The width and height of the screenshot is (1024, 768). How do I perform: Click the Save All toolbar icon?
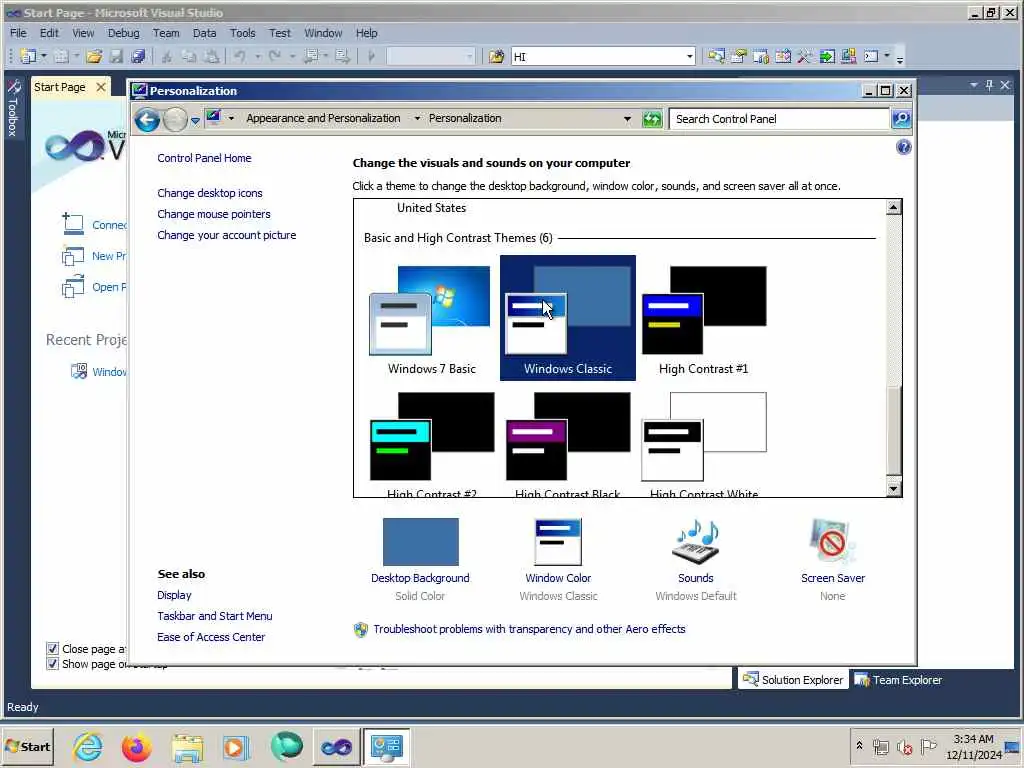click(x=138, y=56)
